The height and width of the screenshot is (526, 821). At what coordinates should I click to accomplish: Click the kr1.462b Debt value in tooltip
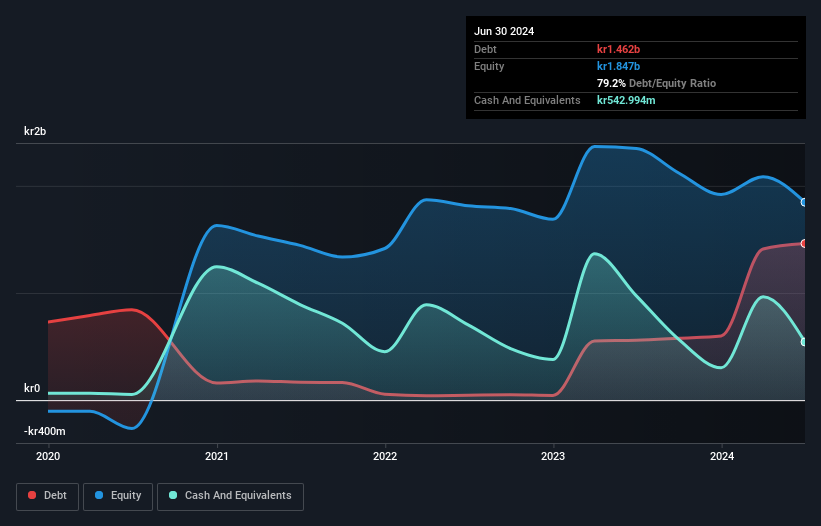[x=618, y=49]
